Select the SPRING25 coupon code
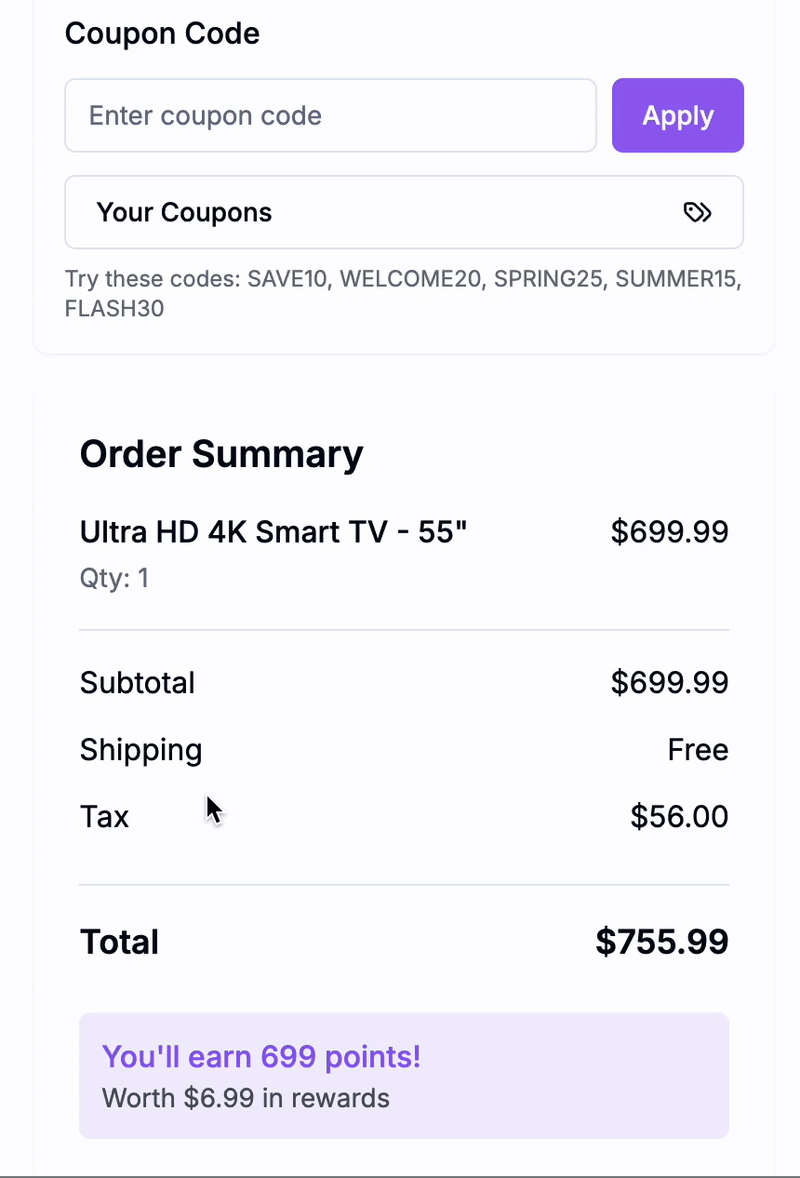Image resolution: width=800 pixels, height=1178 pixels. [547, 279]
